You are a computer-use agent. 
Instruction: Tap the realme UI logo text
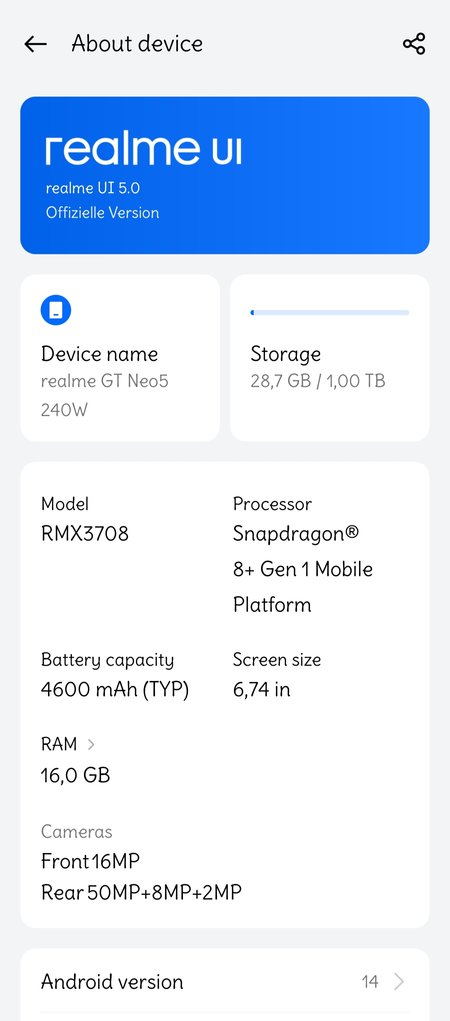(x=143, y=150)
